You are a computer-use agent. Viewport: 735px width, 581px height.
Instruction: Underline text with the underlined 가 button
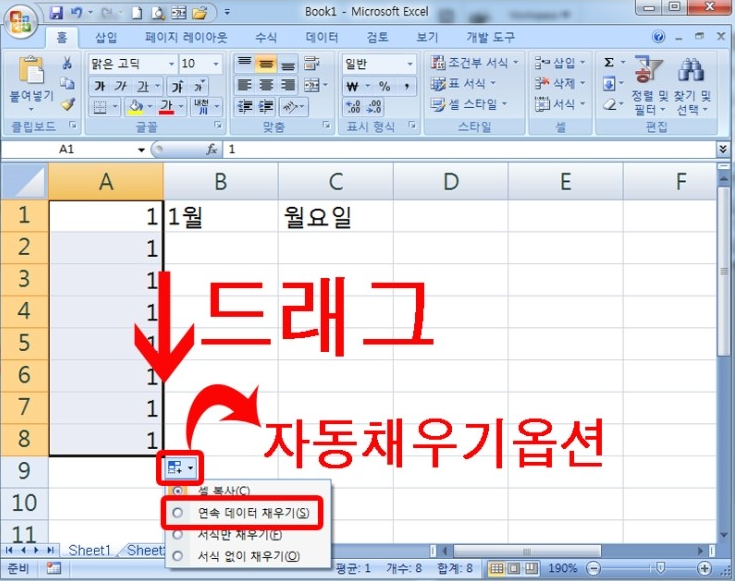[x=142, y=86]
